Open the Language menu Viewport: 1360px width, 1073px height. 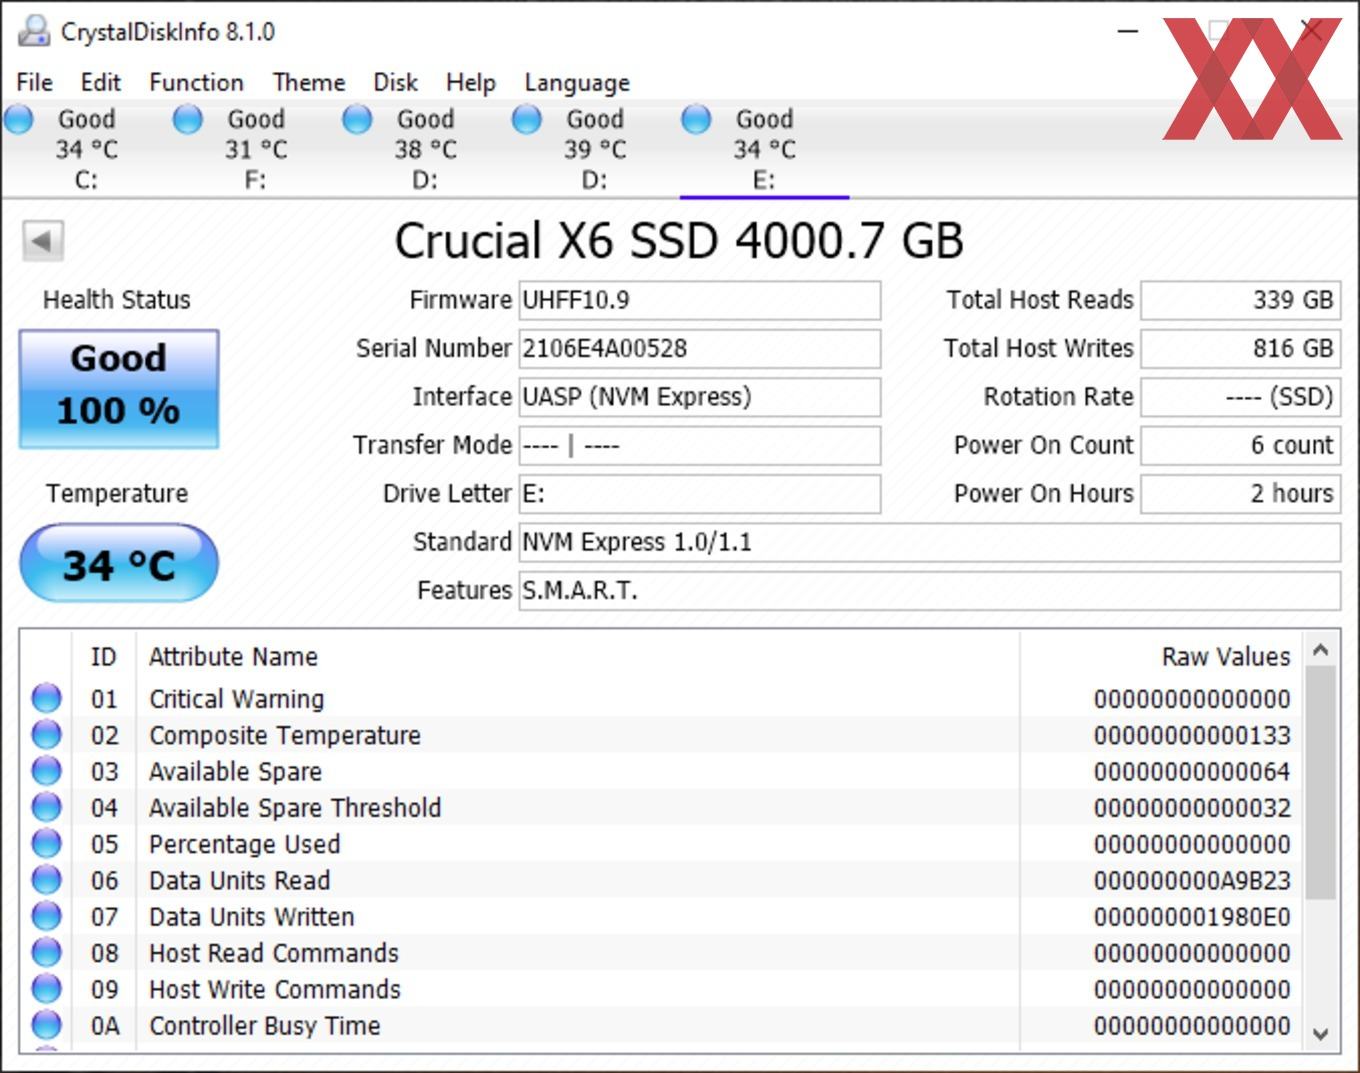pos(577,82)
